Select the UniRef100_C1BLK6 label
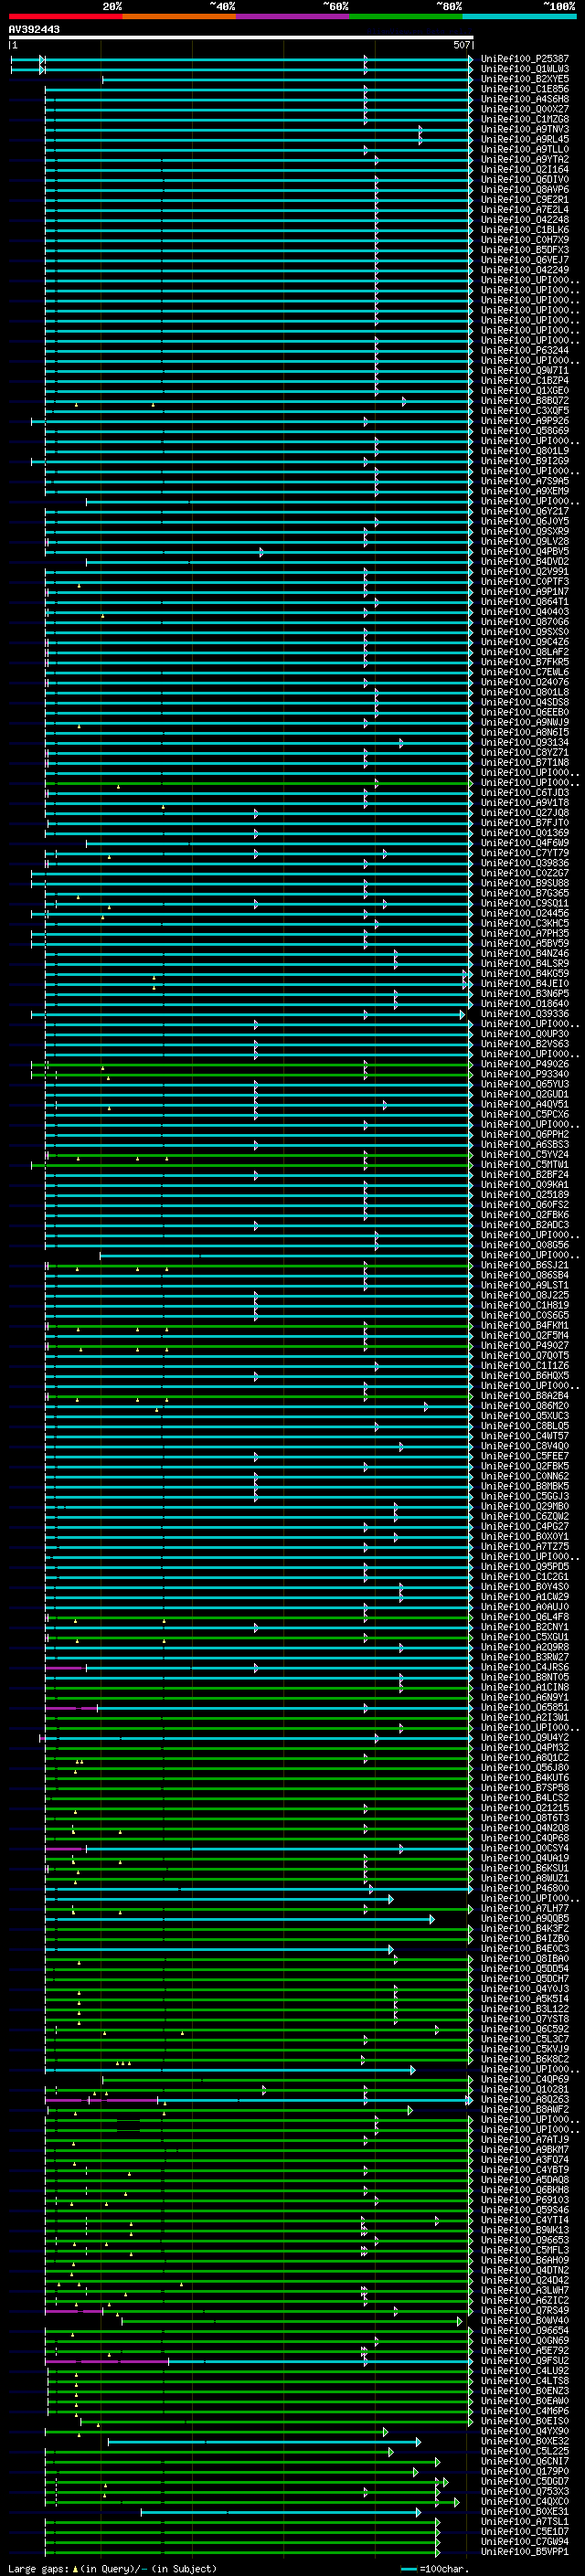The height and width of the screenshot is (2576, 585). pos(525,230)
